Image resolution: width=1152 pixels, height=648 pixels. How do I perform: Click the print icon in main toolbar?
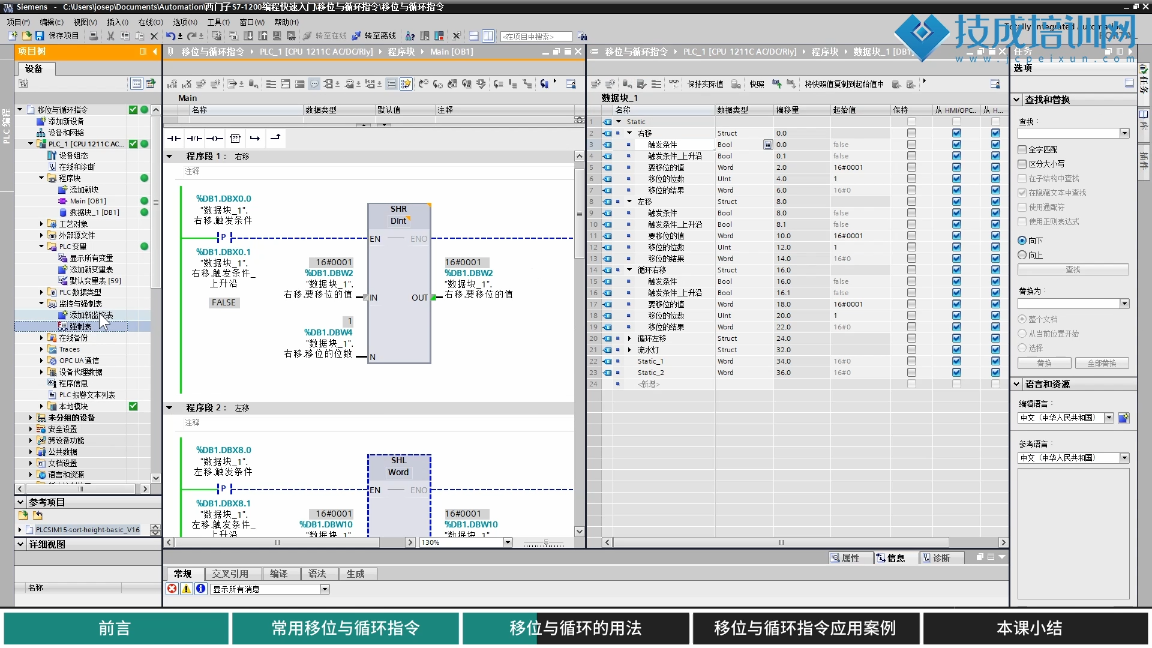click(x=93, y=35)
